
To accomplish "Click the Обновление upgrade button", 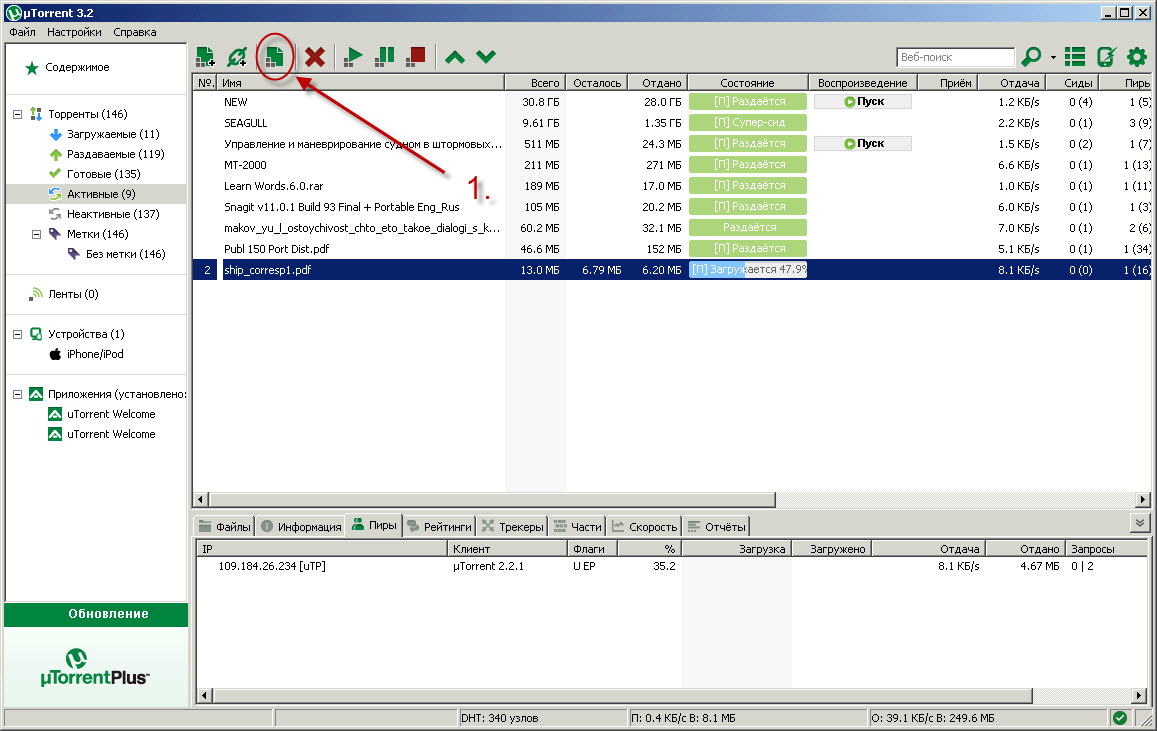I will coord(96,614).
